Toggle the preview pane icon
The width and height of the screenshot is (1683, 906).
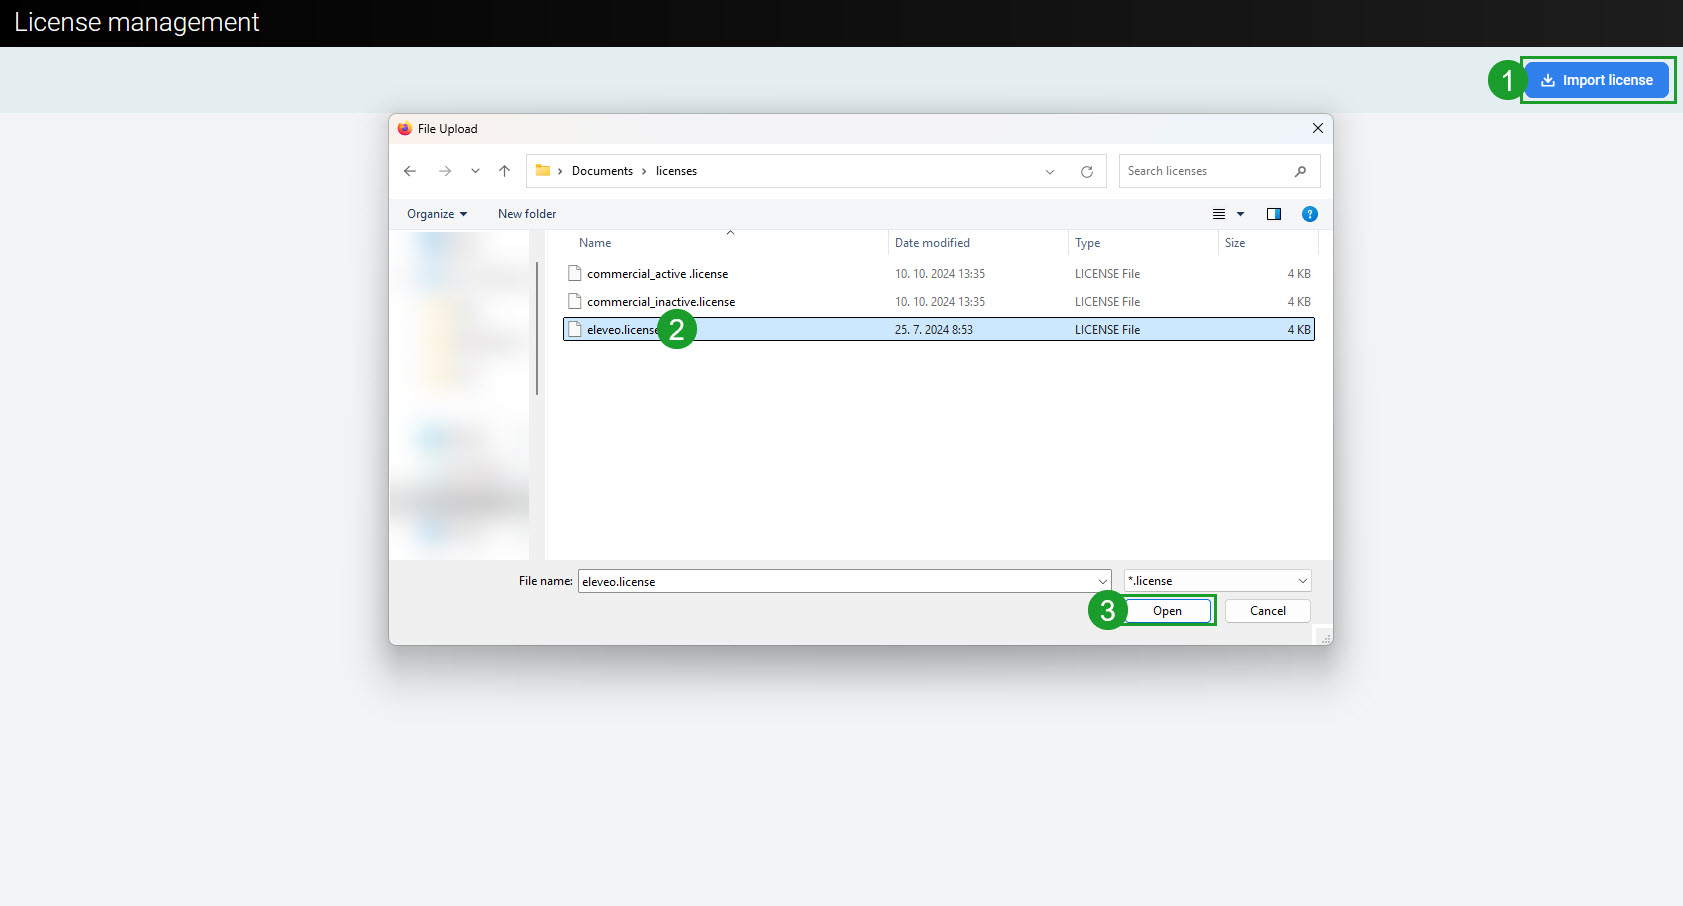click(x=1273, y=214)
